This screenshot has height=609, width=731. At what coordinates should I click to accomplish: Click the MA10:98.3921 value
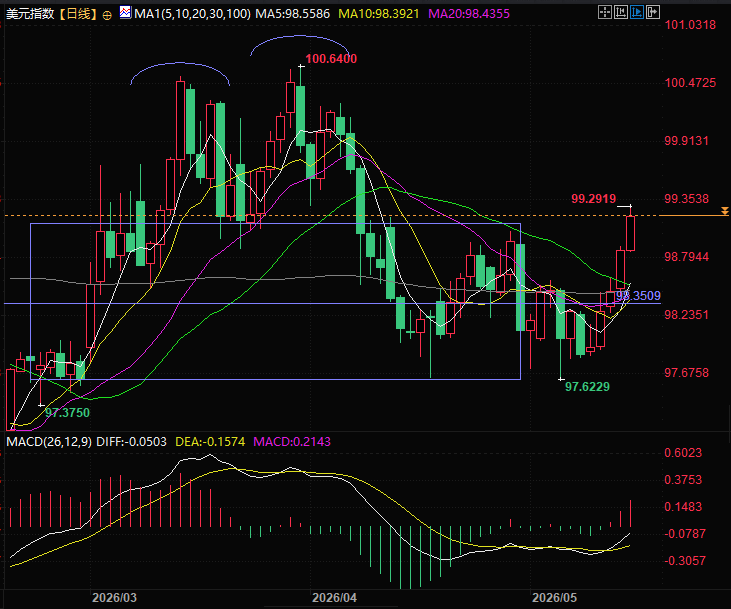(x=379, y=14)
